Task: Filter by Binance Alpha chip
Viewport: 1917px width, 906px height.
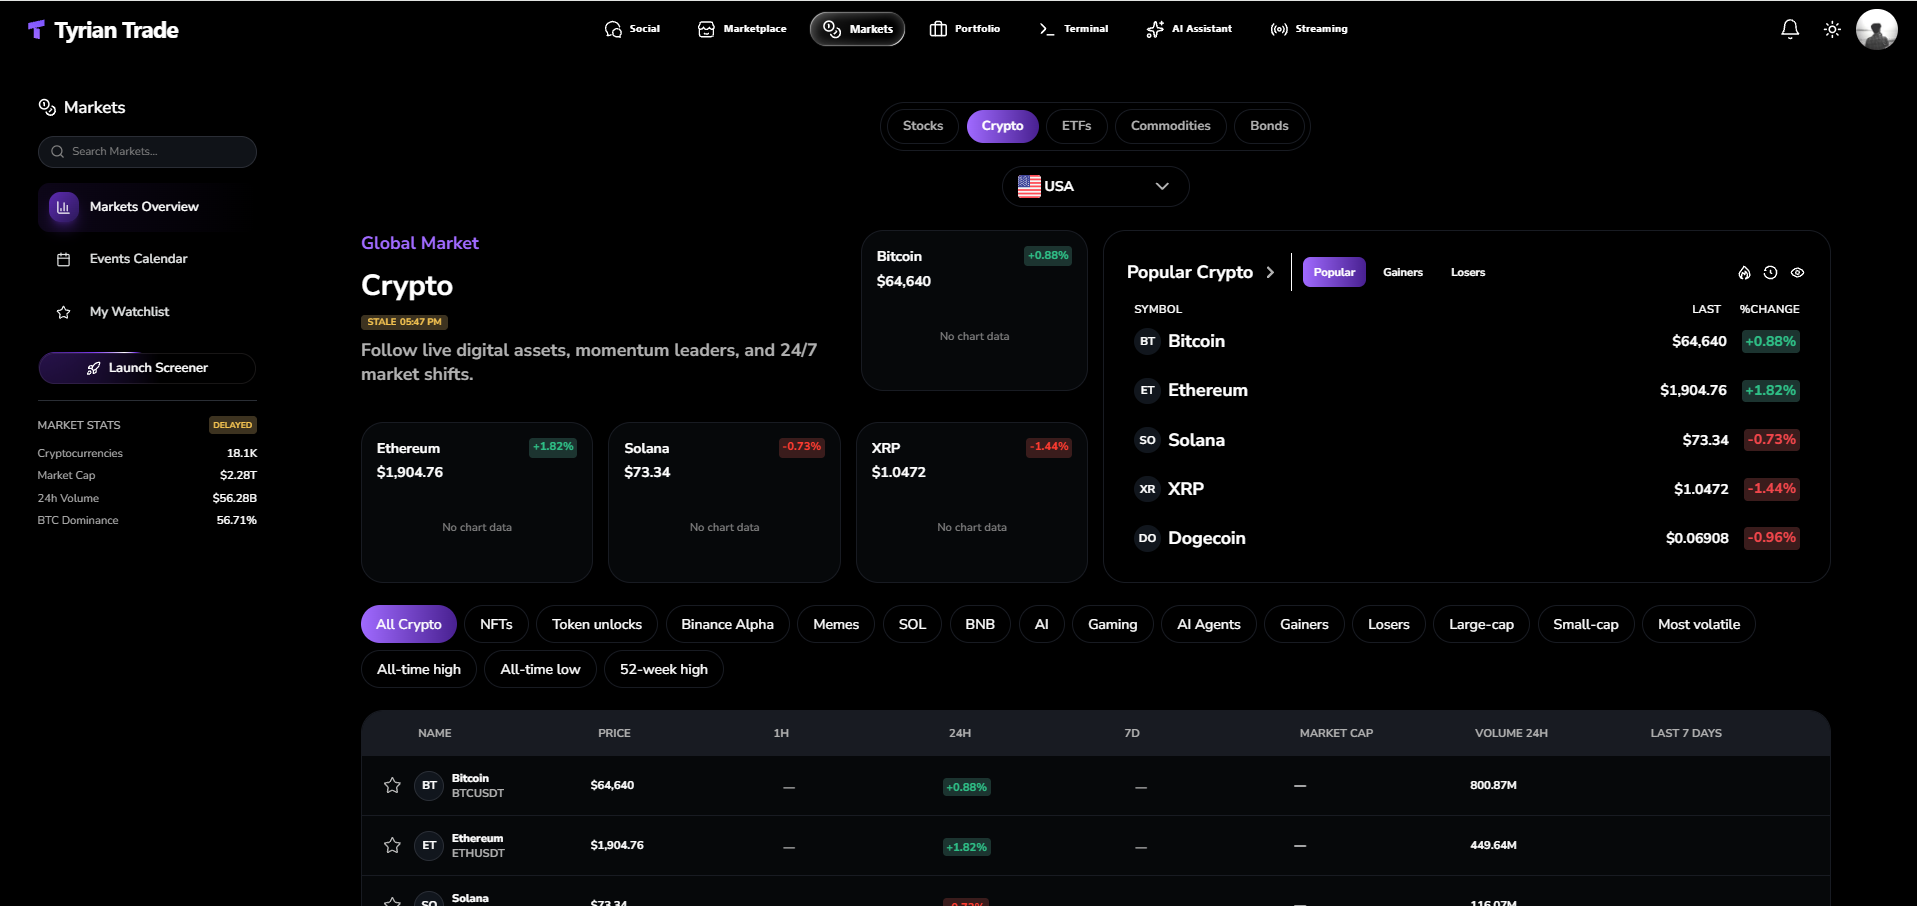Action: [727, 624]
